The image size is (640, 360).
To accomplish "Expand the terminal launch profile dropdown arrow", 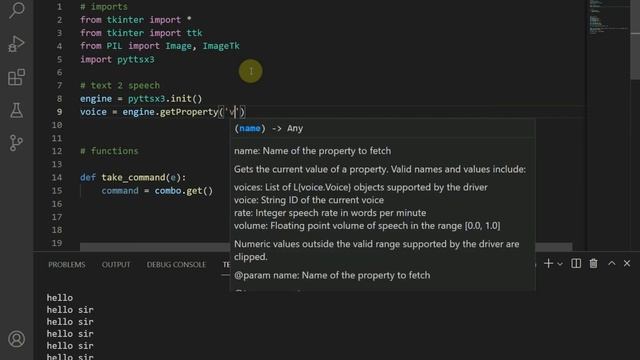I will click(x=560, y=264).
